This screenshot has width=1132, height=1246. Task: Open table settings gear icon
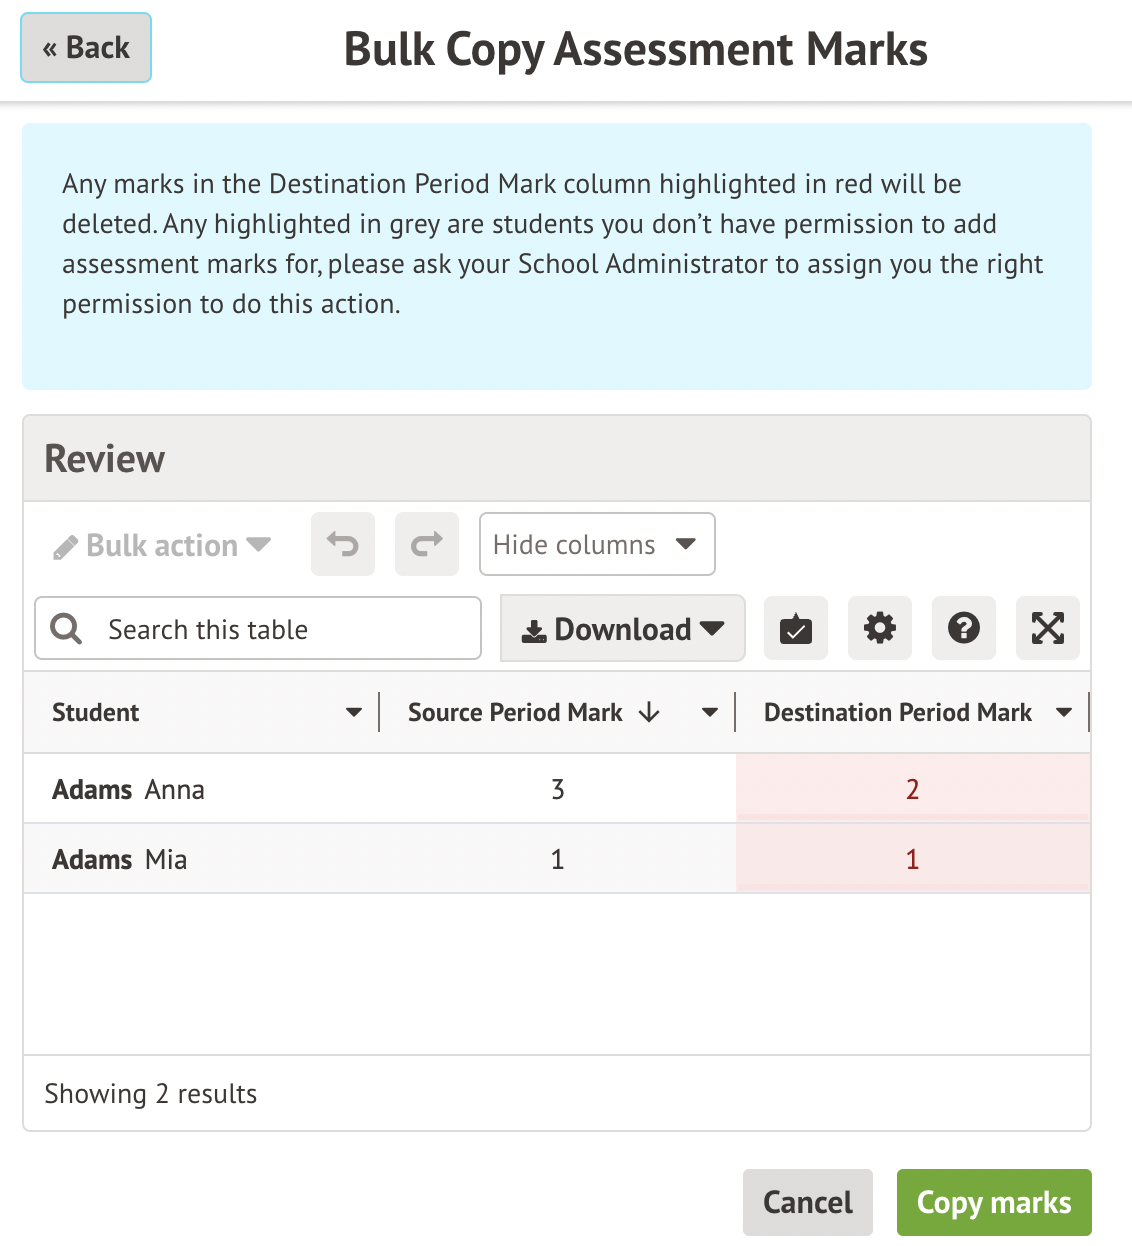[880, 629]
